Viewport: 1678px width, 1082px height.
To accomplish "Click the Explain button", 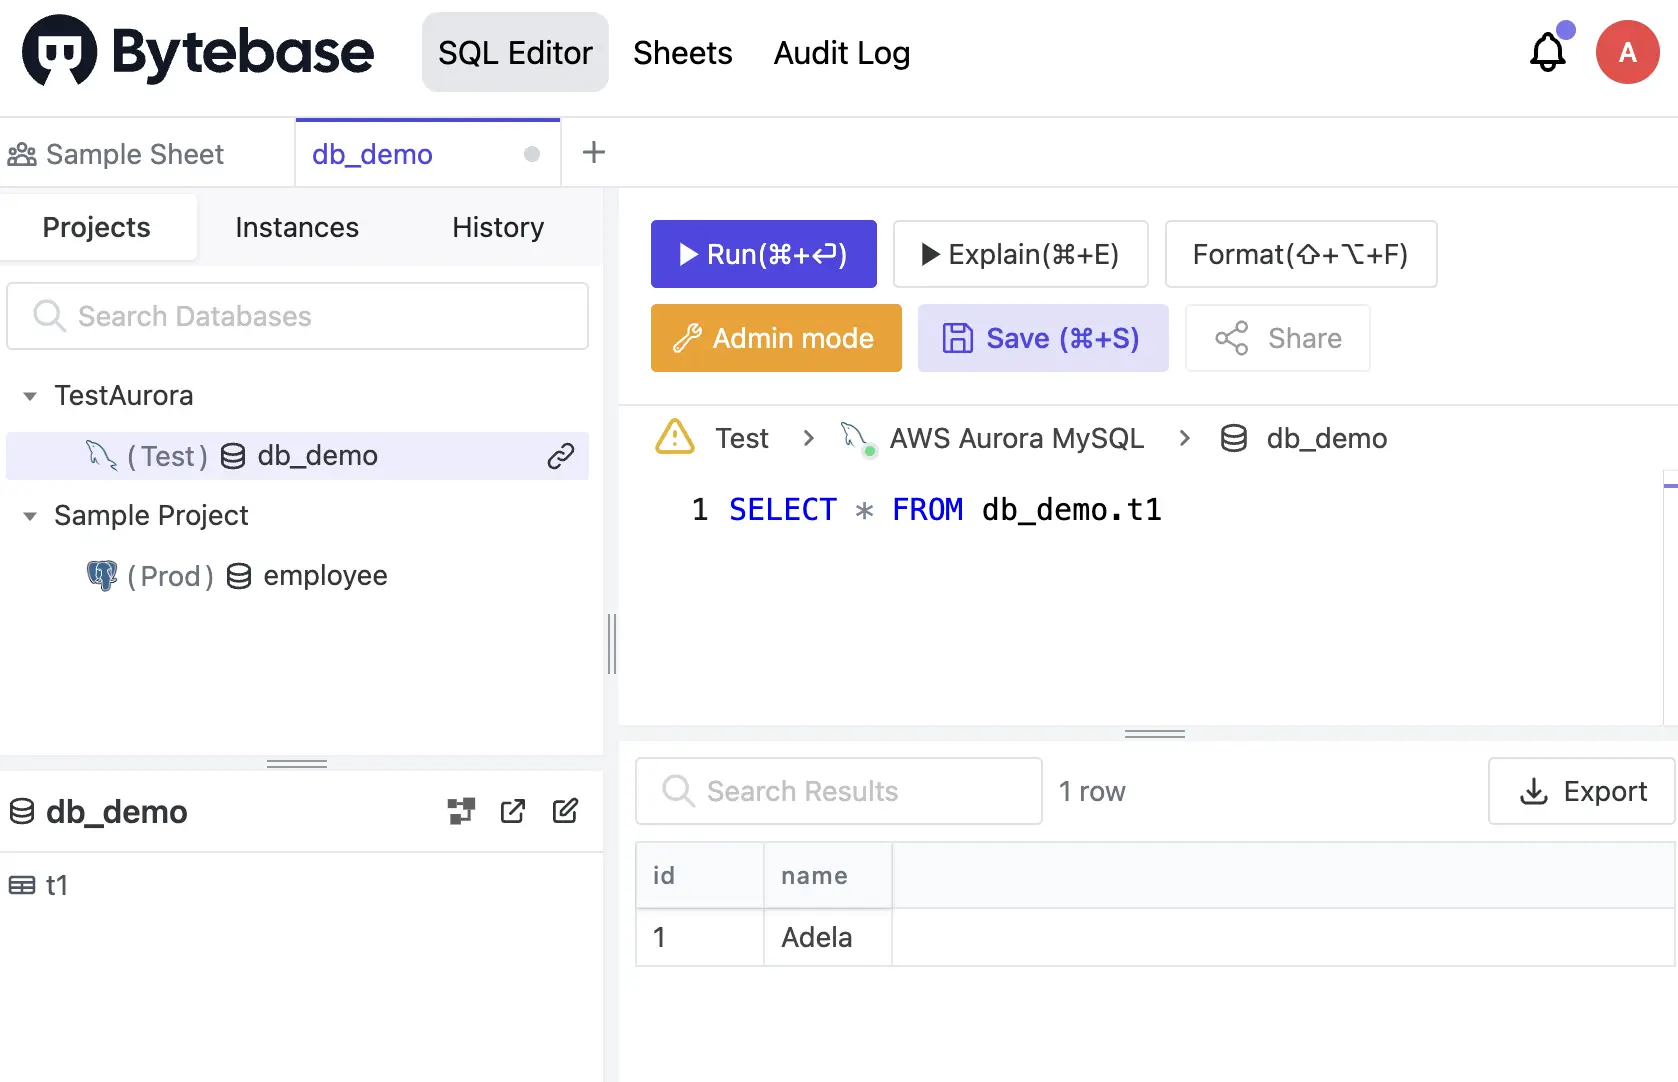I will [x=1020, y=254].
